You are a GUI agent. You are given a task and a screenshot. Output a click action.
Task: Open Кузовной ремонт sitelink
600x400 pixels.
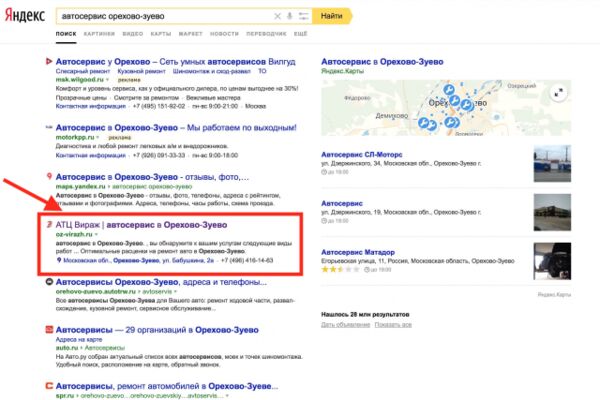pos(141,71)
